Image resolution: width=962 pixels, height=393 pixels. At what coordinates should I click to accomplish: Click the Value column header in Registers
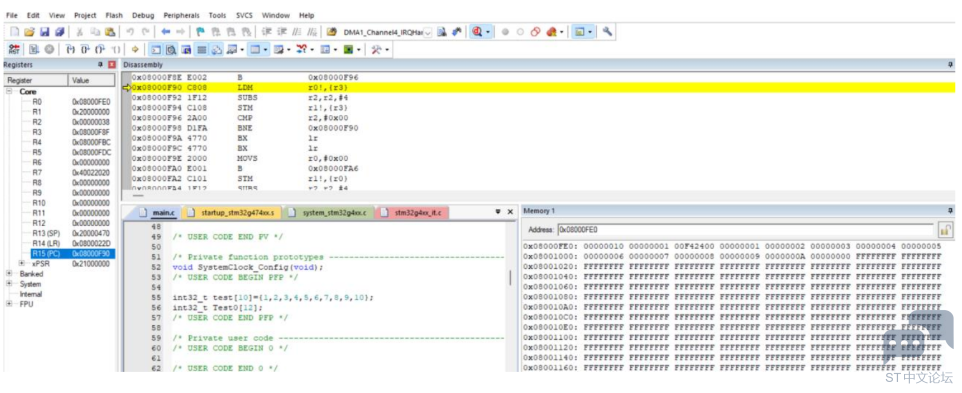[x=91, y=80]
